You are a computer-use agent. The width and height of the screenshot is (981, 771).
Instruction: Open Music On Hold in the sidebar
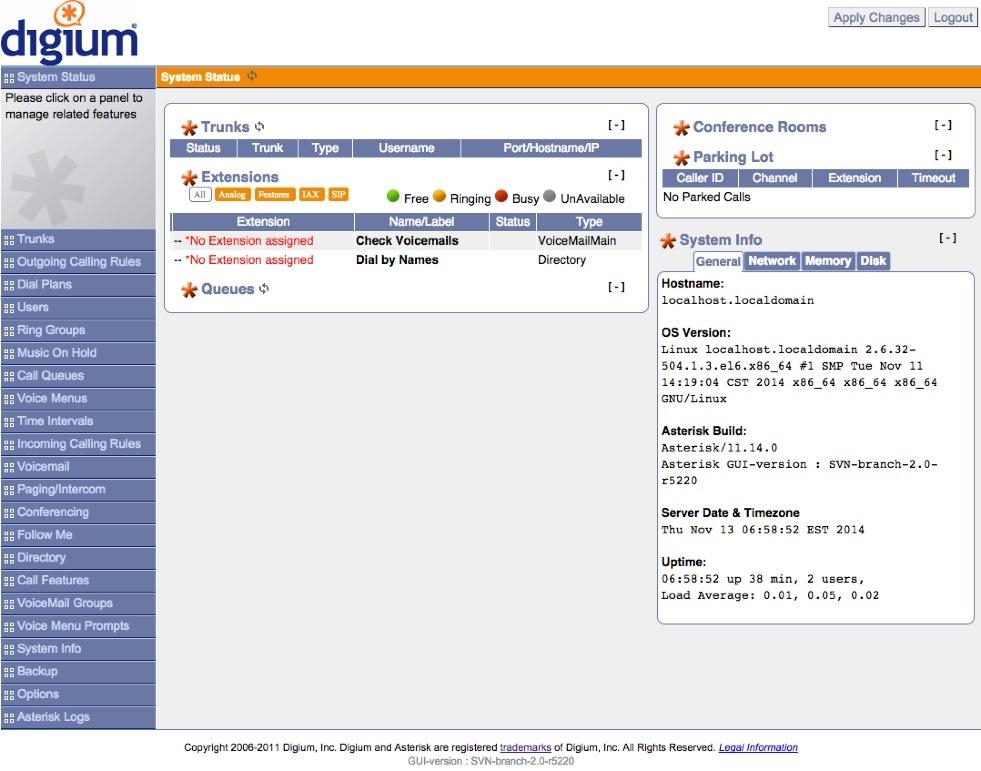click(x=78, y=354)
